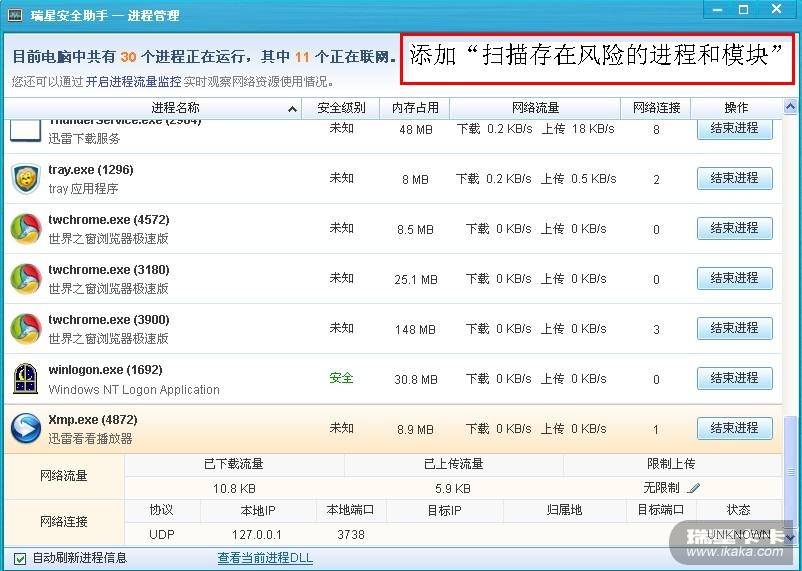
Task: Sort by the 安全级别 column header
Action: tap(341, 108)
